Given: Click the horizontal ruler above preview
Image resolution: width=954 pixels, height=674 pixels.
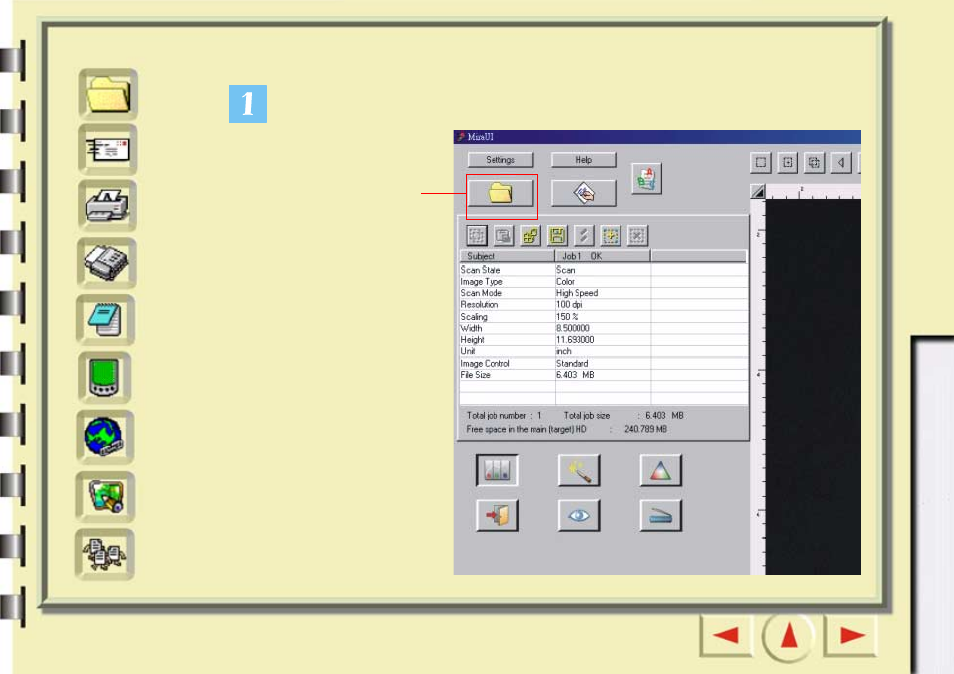Looking at the screenshot, I should (813, 192).
